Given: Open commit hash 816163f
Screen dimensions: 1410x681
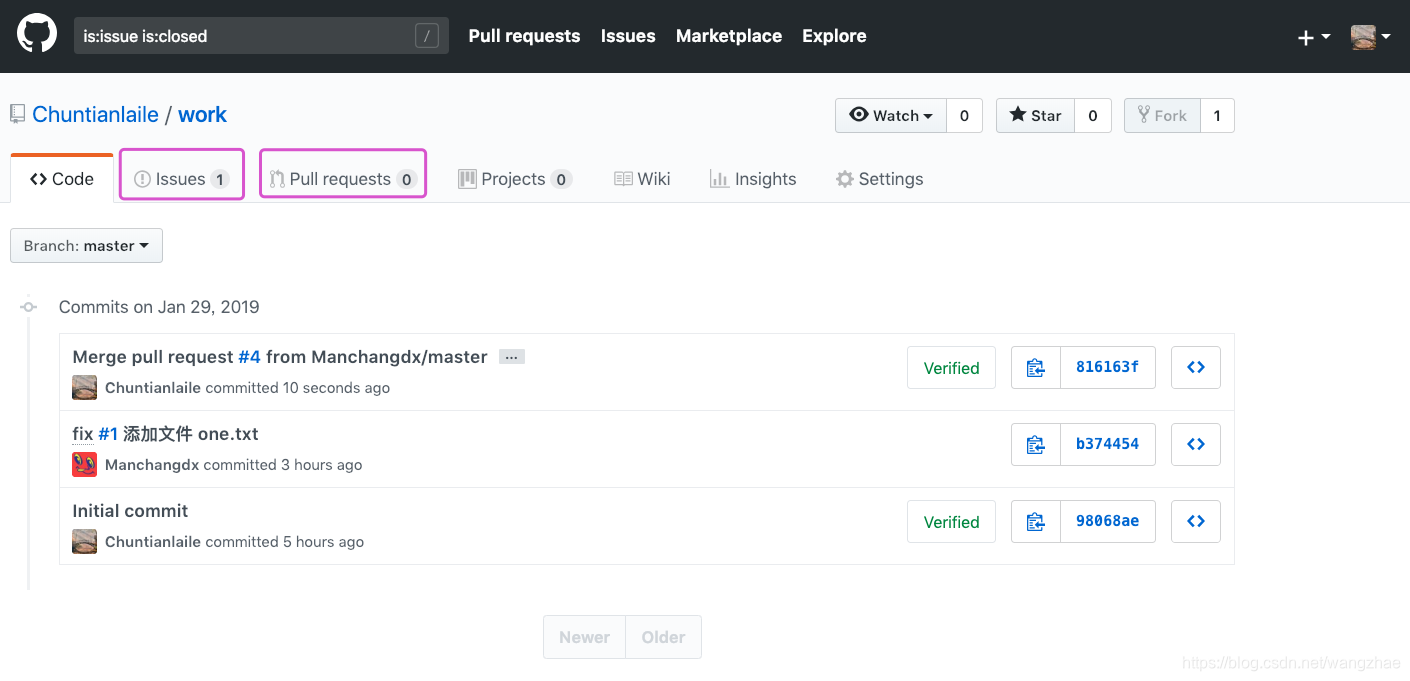Looking at the screenshot, I should (1108, 367).
